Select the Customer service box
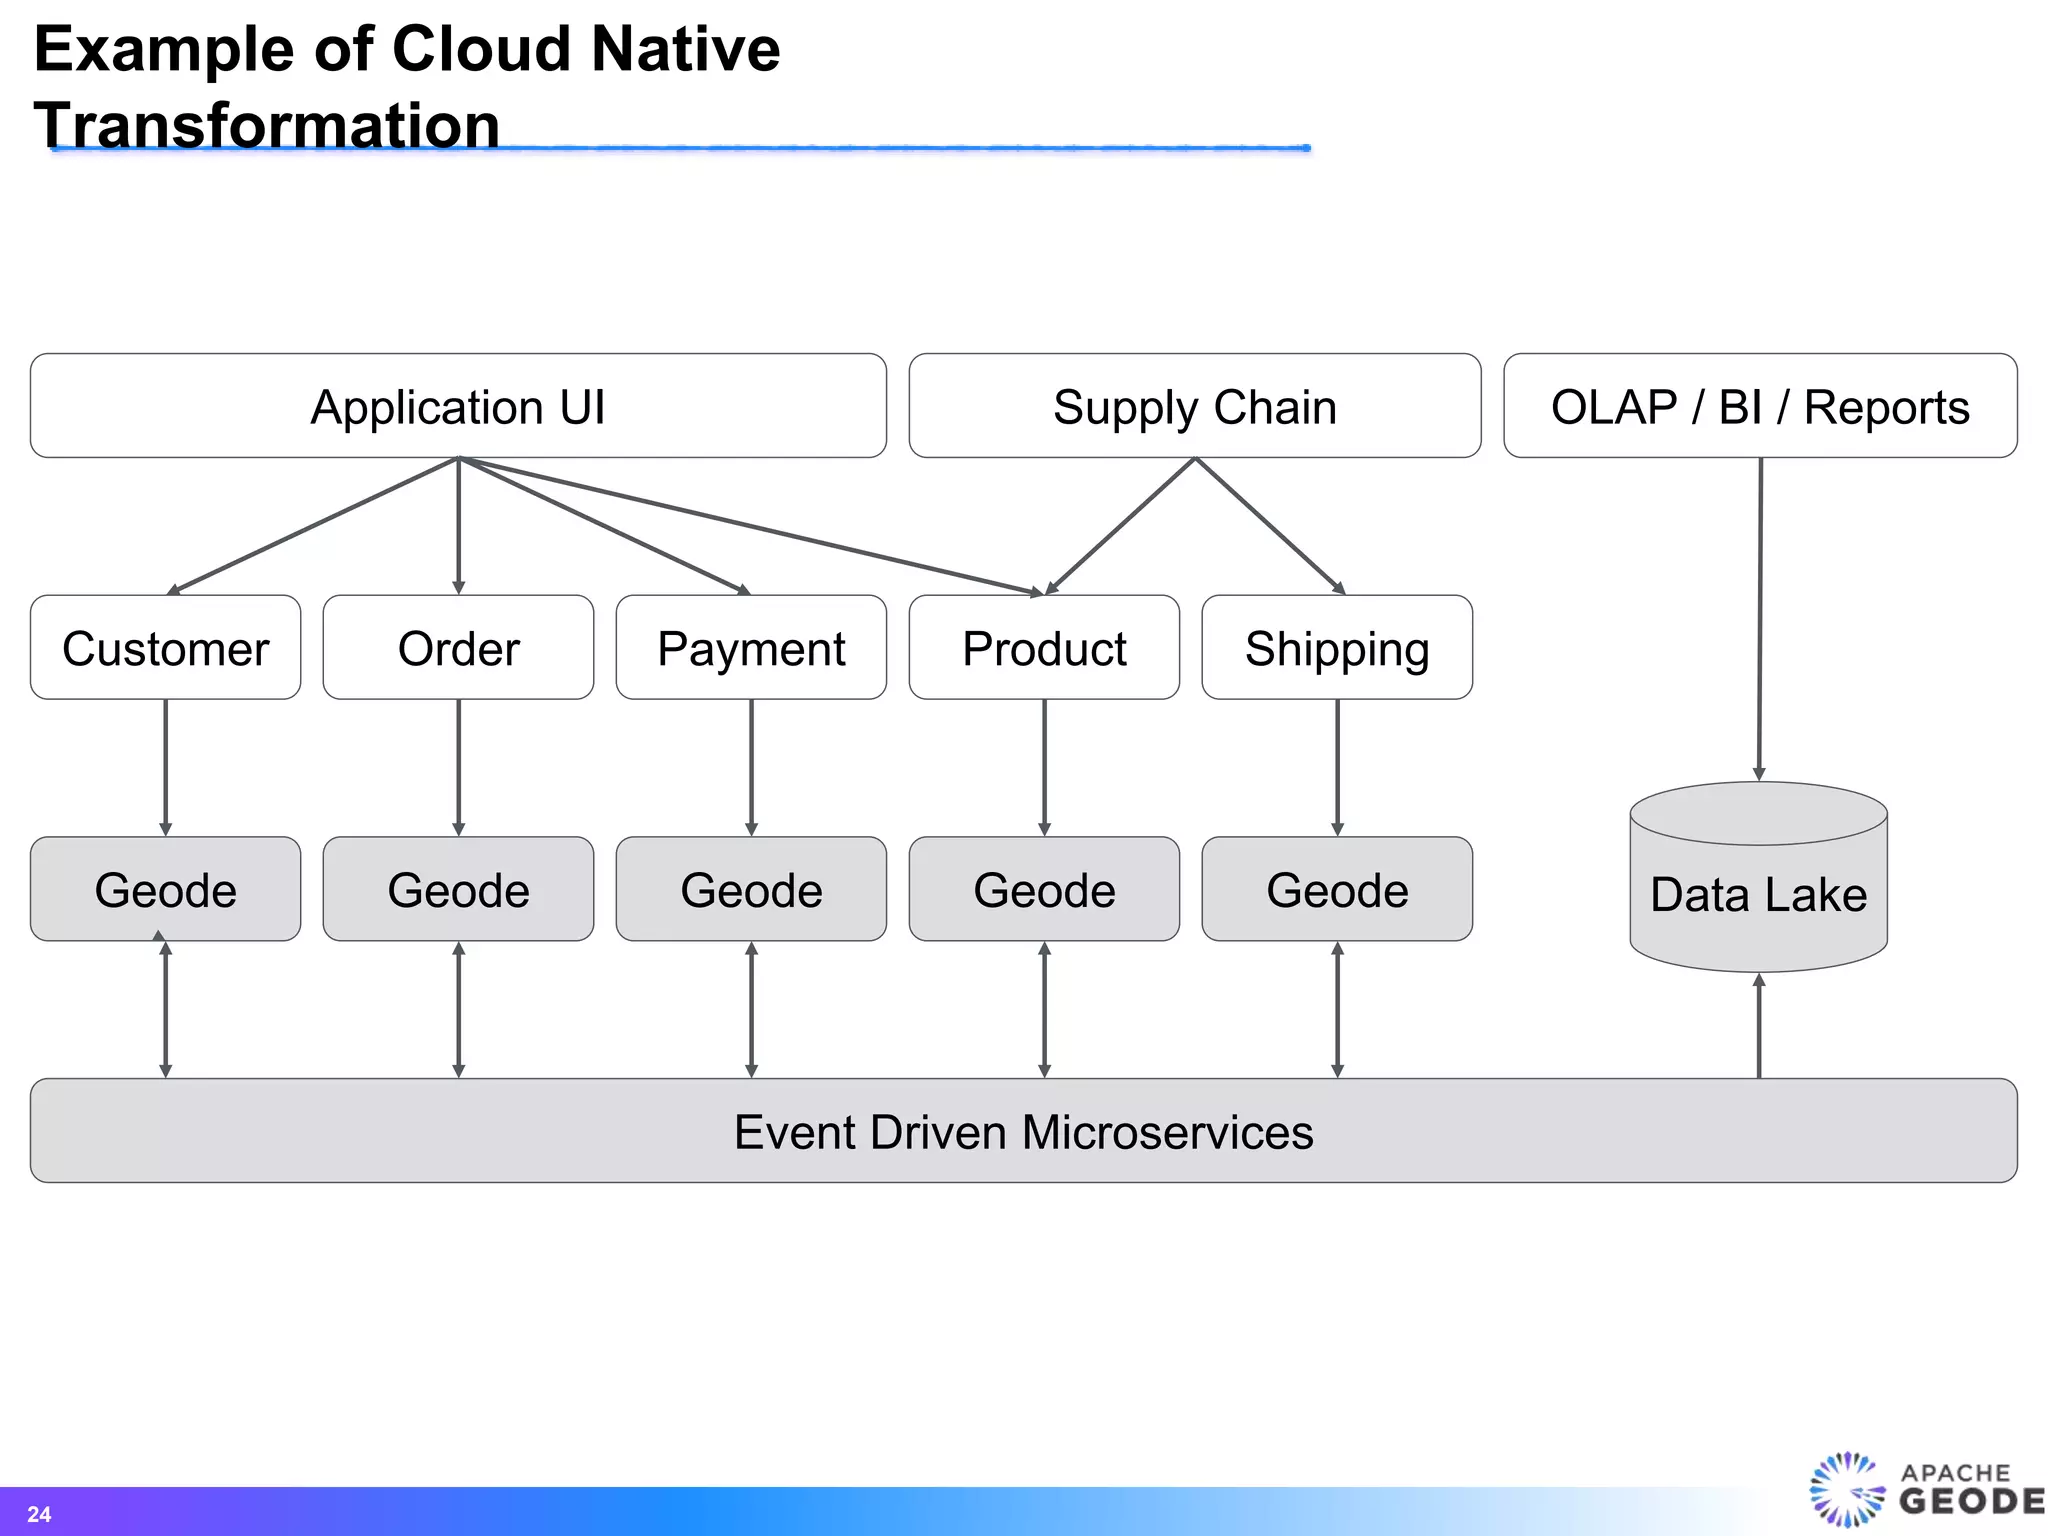 (x=165, y=648)
